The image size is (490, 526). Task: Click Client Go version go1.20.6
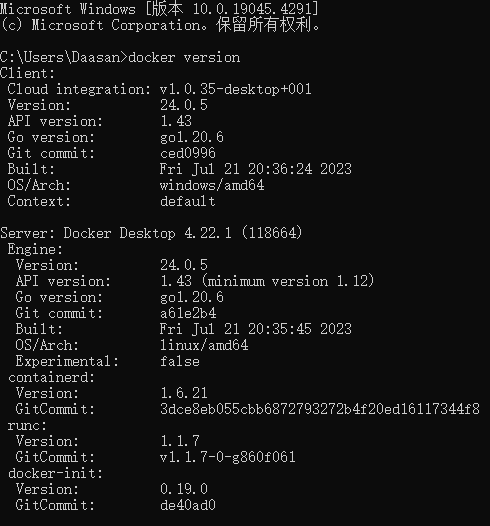coord(192,137)
